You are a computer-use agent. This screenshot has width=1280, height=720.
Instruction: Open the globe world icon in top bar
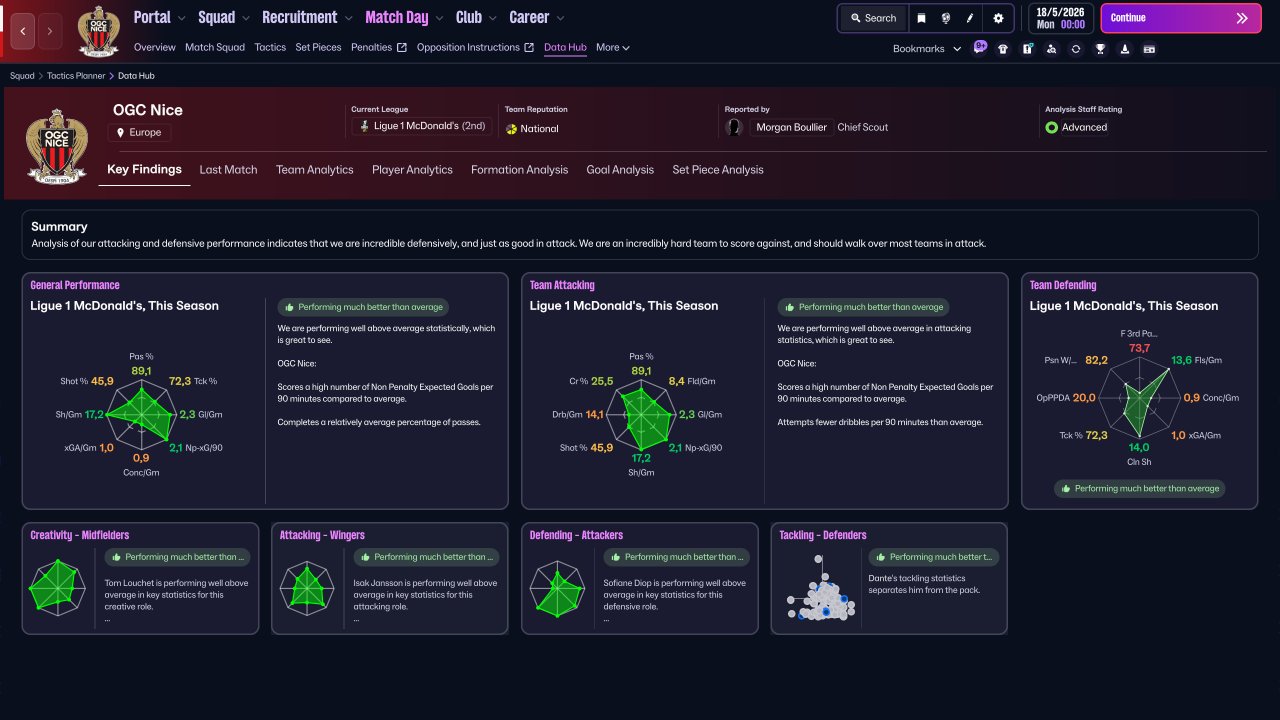coord(945,18)
